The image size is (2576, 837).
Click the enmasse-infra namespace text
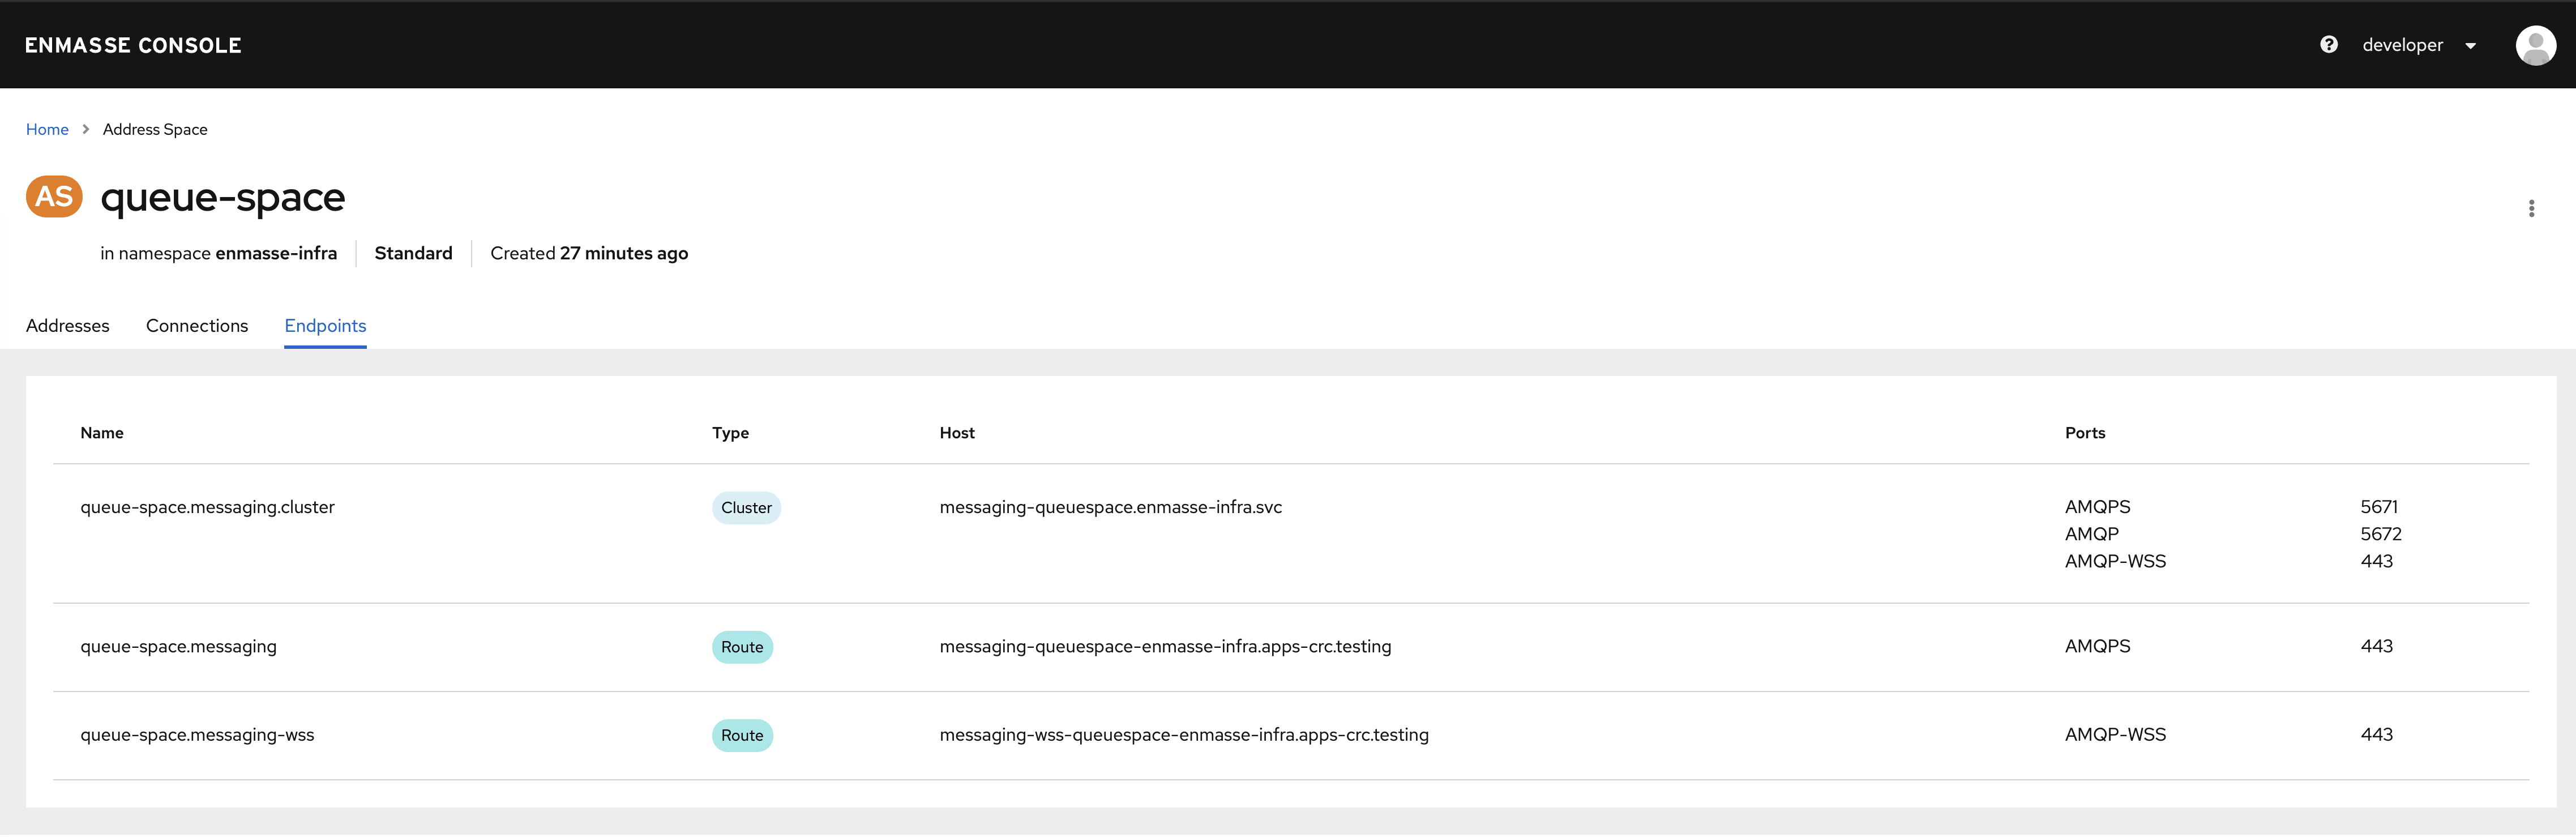[x=276, y=253]
